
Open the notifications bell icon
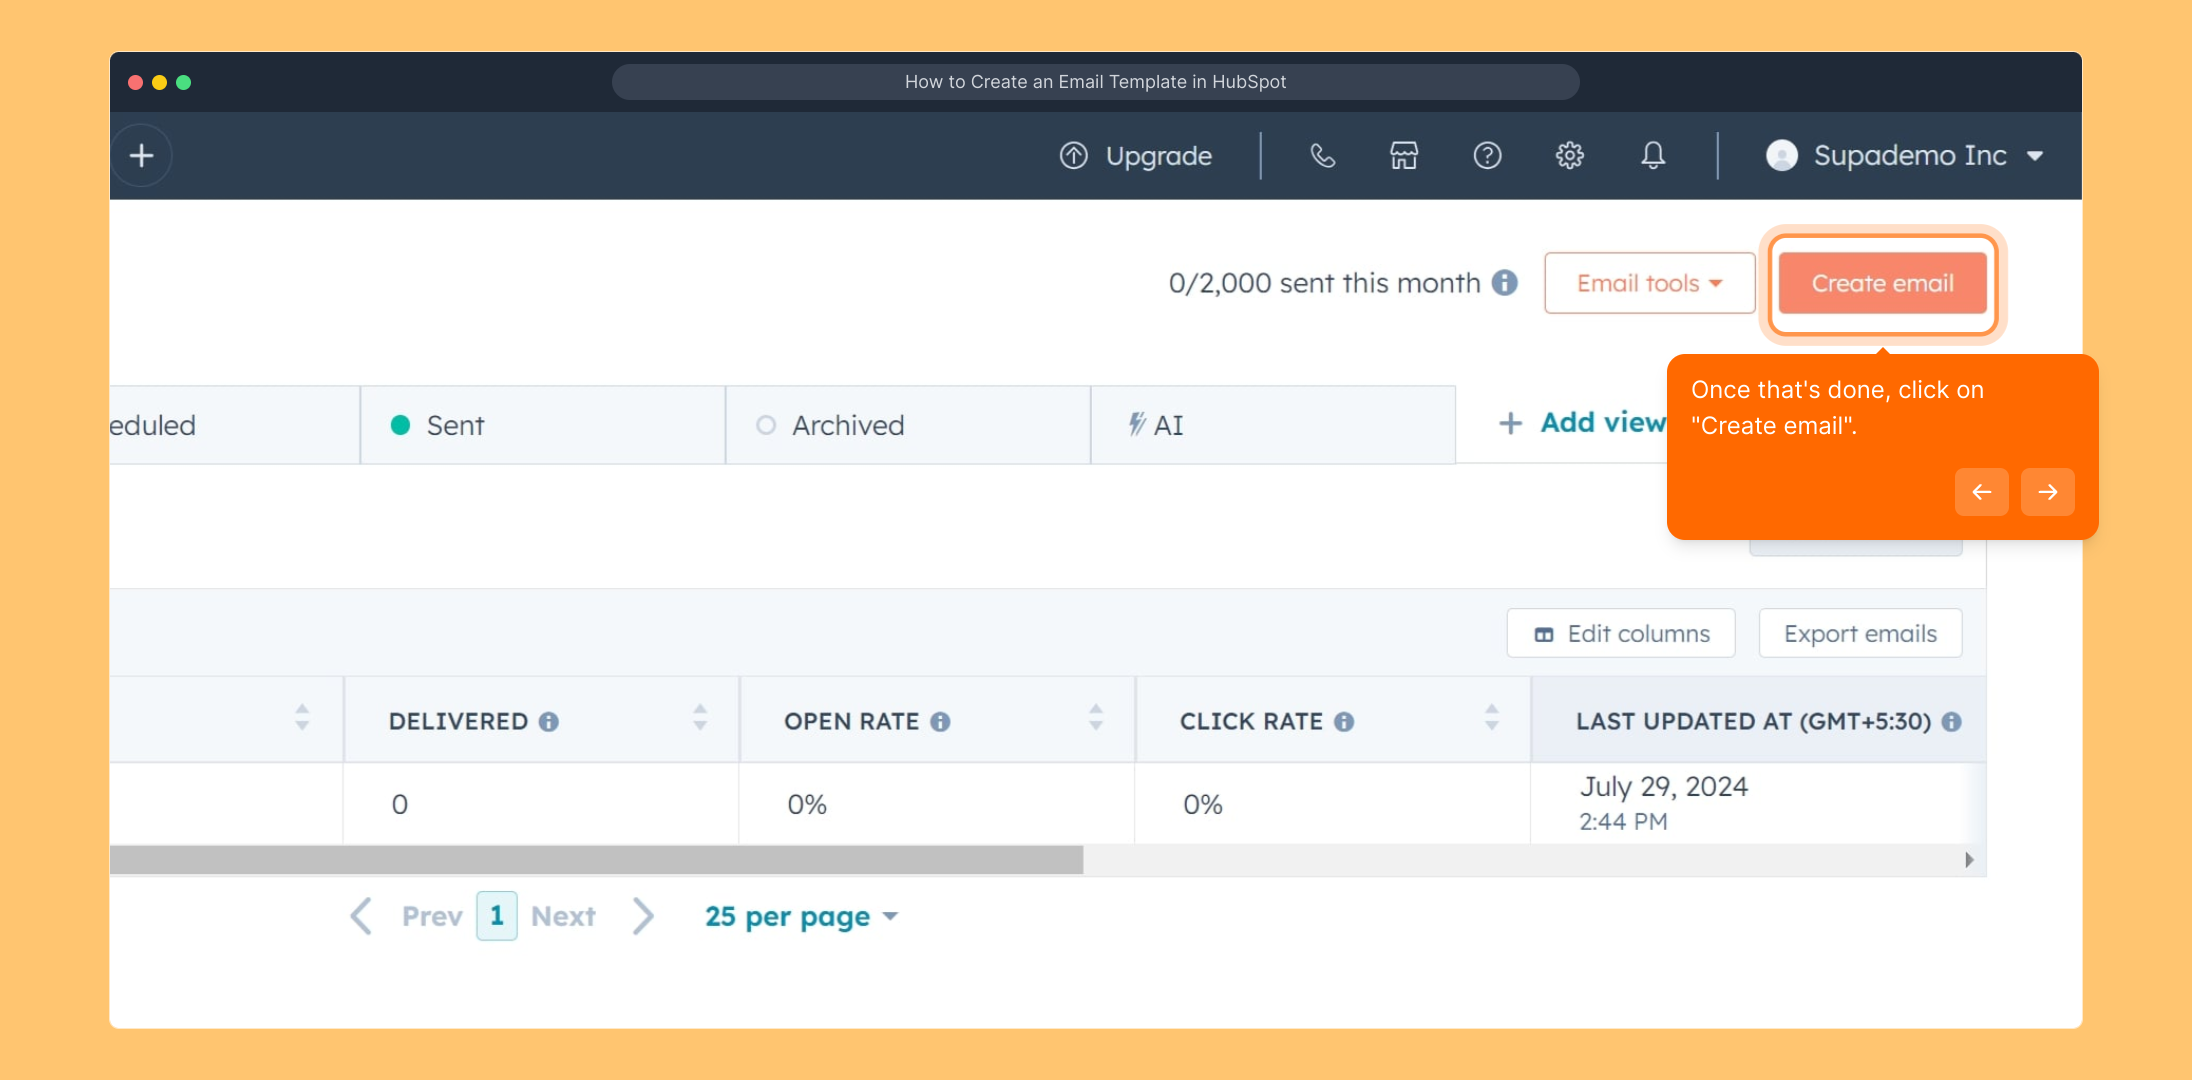(x=1653, y=156)
